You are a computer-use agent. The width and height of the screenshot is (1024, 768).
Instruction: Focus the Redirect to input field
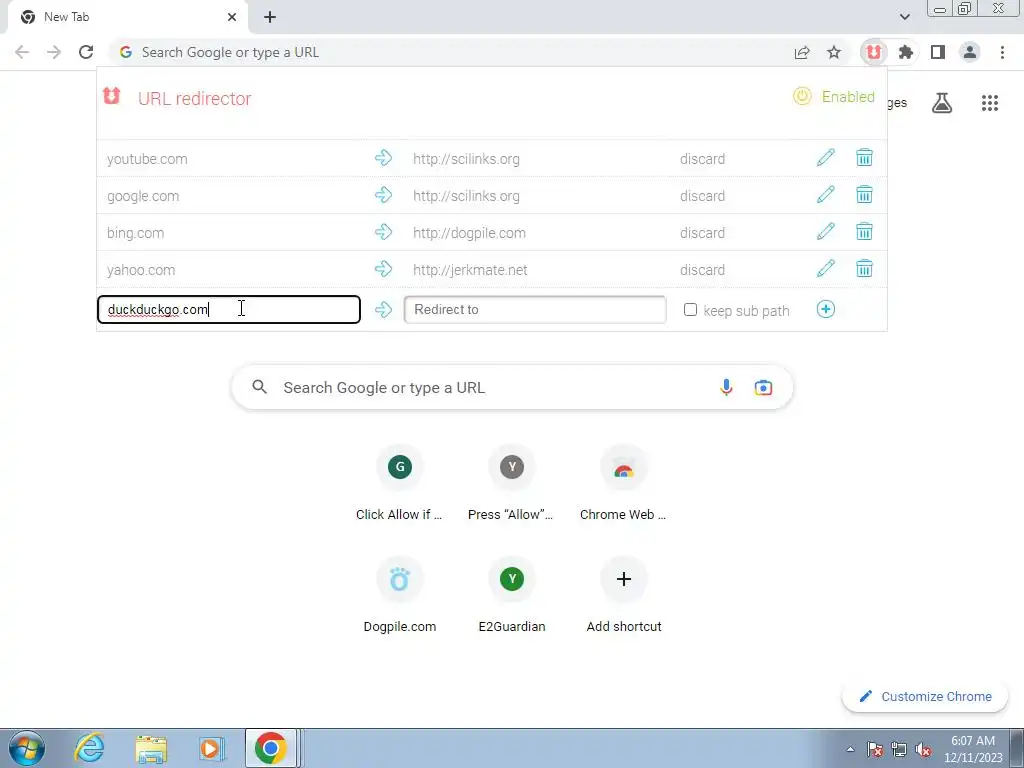(x=535, y=310)
